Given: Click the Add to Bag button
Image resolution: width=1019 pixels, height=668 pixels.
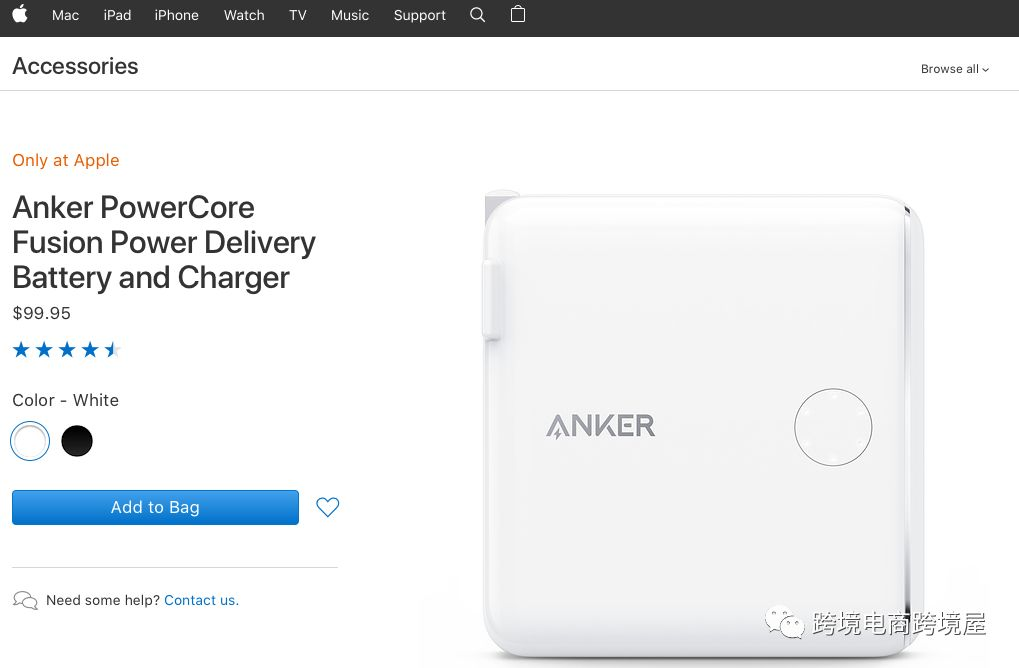Looking at the screenshot, I should (155, 507).
